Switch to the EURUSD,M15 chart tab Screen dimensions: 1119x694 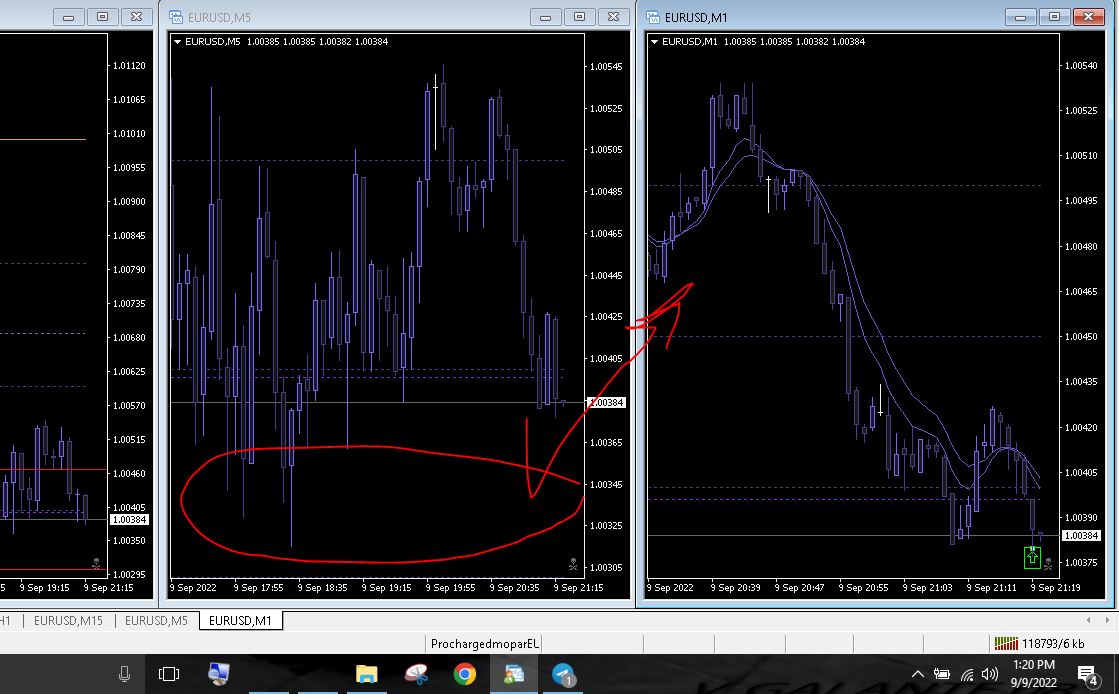click(x=69, y=620)
